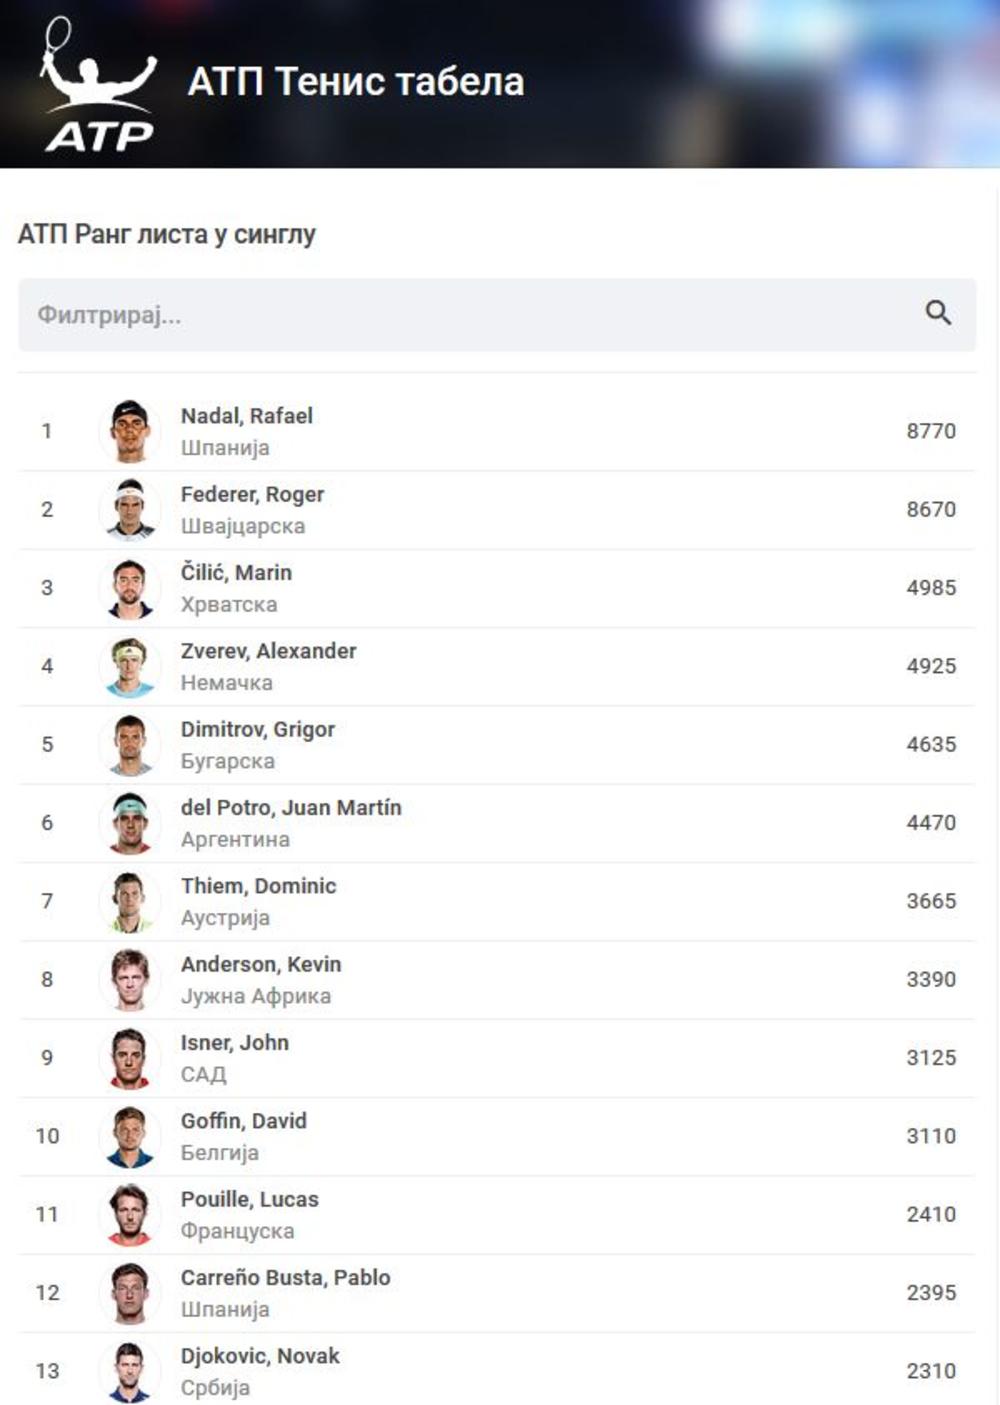Click Carreño Busta, Pablo name

285,1277
